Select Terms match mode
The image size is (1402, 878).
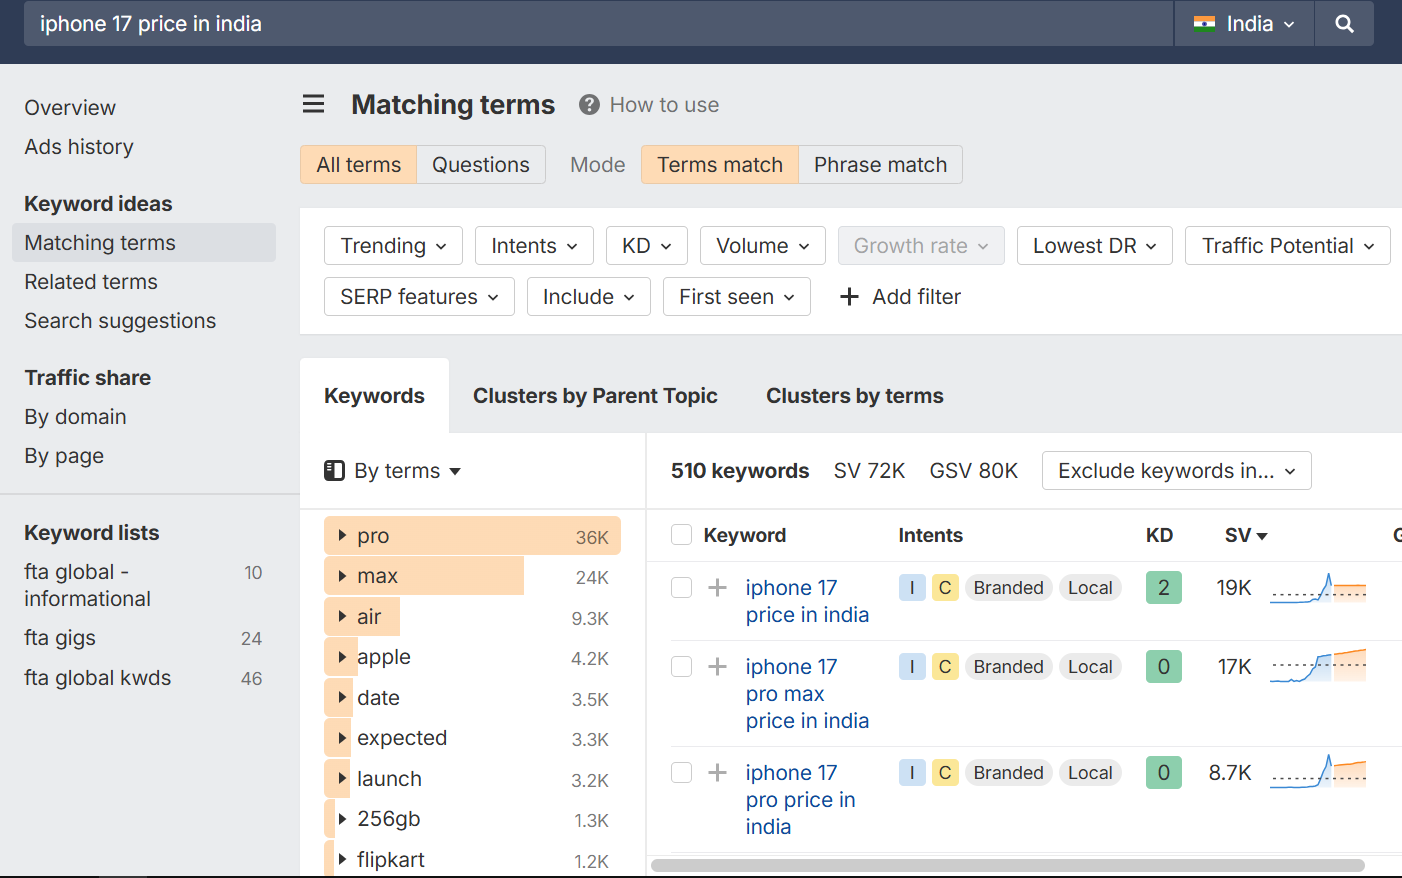pos(720,165)
